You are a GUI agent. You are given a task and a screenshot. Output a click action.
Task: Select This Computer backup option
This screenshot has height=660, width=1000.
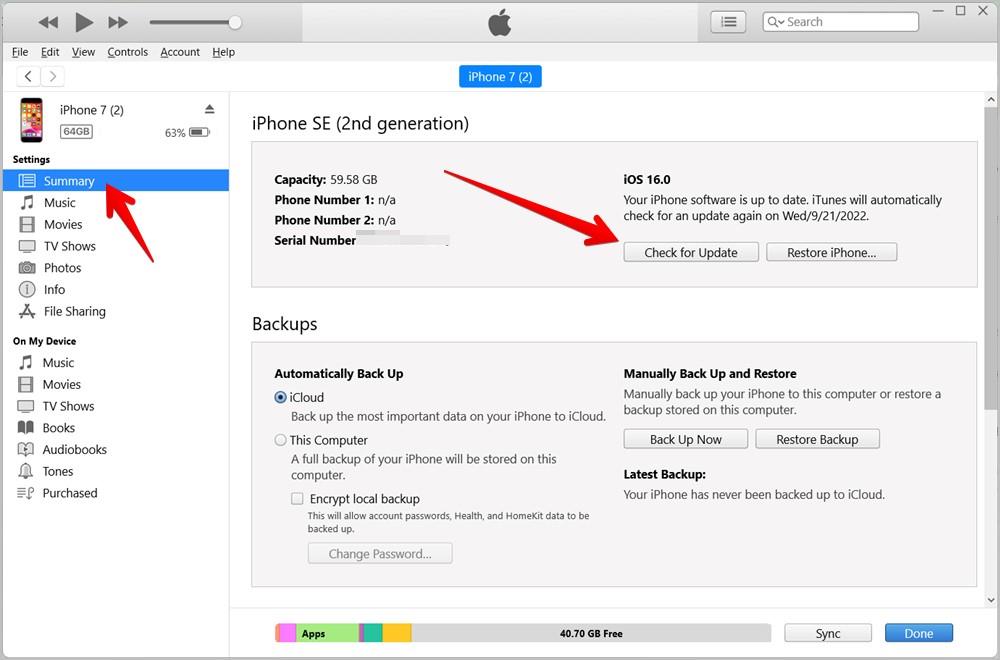[x=280, y=440]
